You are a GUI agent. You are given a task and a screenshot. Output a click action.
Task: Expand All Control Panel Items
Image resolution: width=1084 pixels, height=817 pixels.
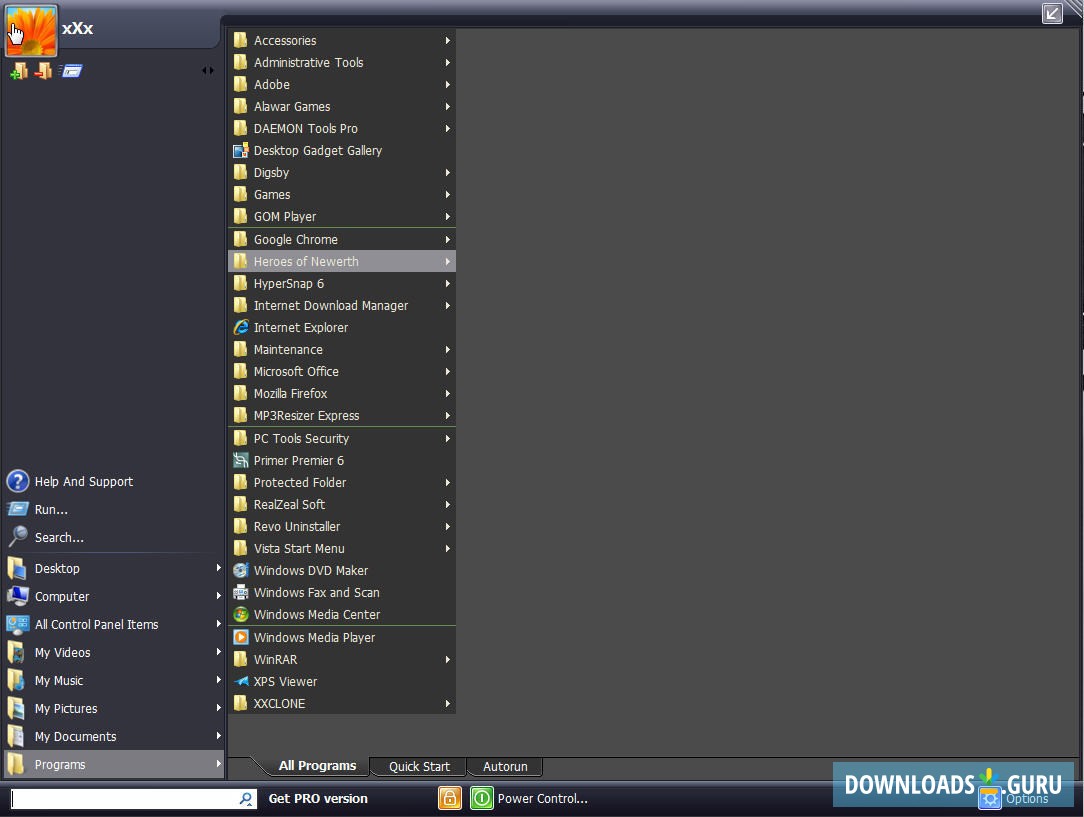(x=113, y=624)
